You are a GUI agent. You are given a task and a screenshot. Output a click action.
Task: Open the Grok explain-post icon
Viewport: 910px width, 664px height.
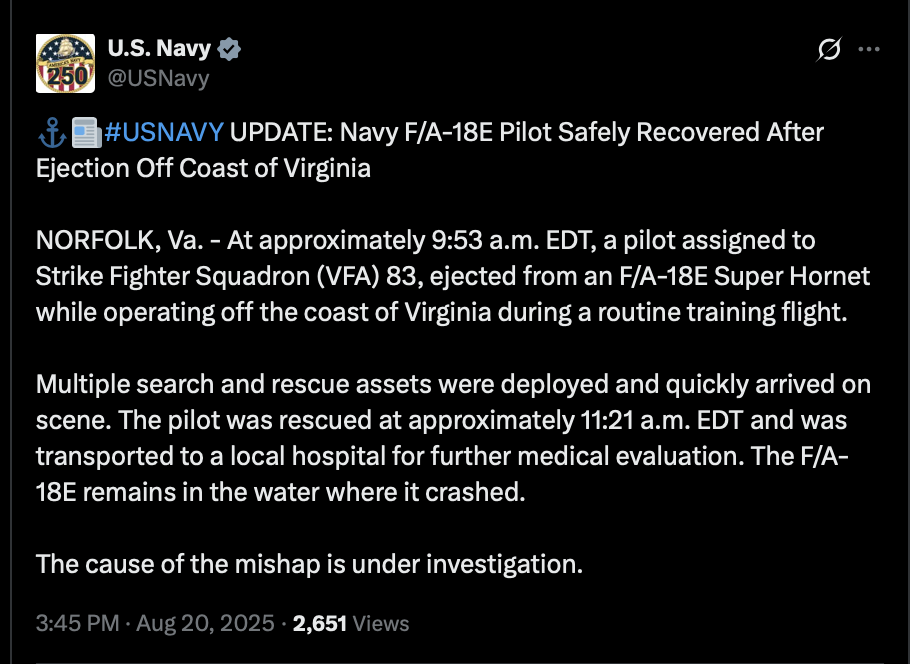tap(829, 49)
